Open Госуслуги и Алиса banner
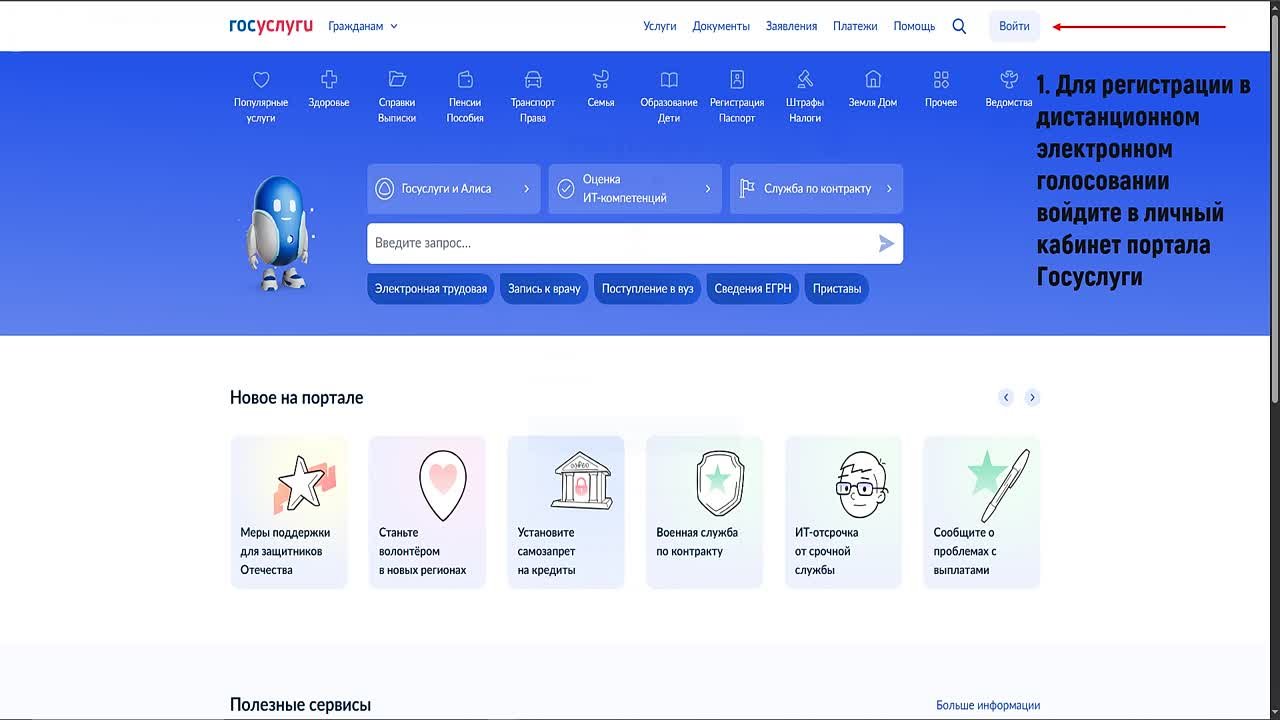 pyautogui.click(x=454, y=188)
